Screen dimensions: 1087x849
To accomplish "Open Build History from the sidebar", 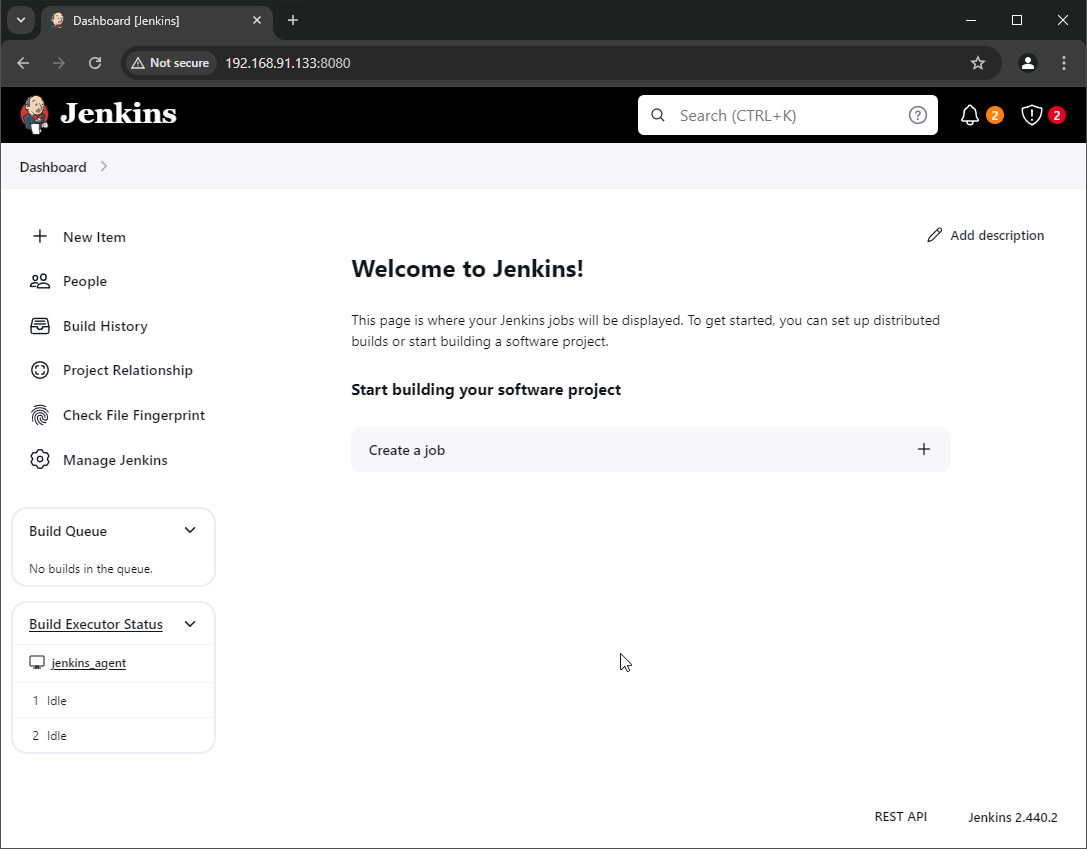I will 105,326.
